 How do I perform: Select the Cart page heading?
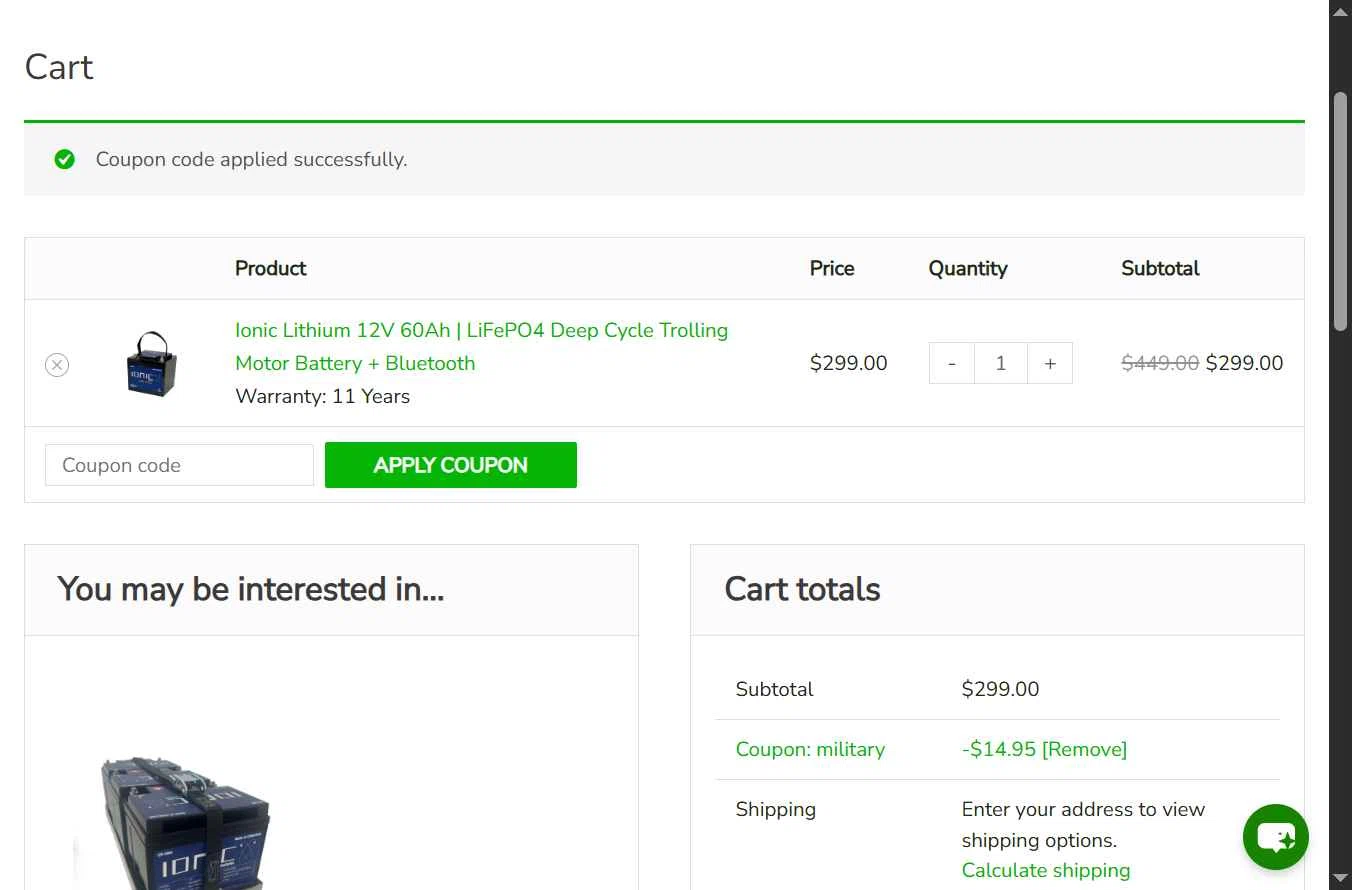[59, 67]
